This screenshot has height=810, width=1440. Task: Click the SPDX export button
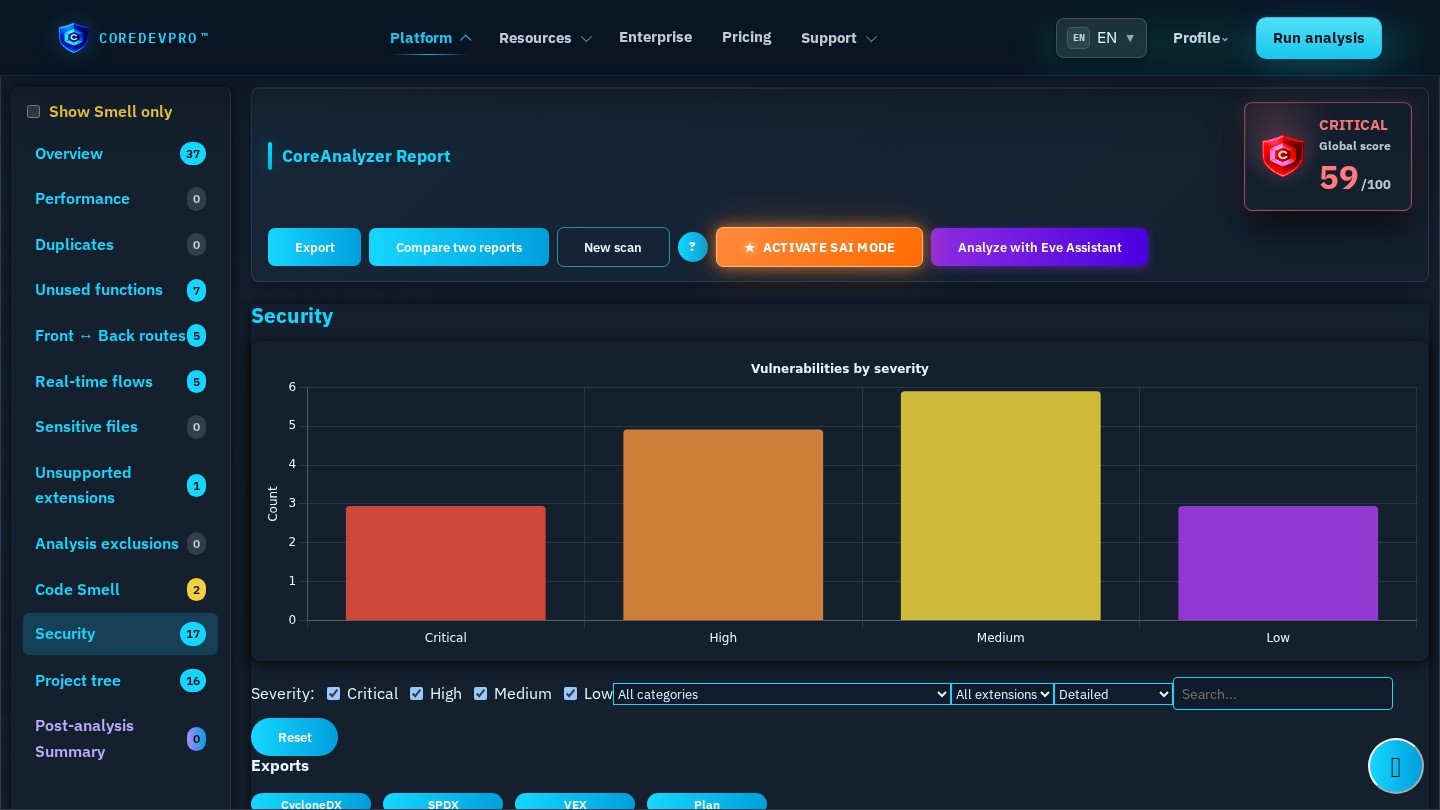[x=443, y=802]
